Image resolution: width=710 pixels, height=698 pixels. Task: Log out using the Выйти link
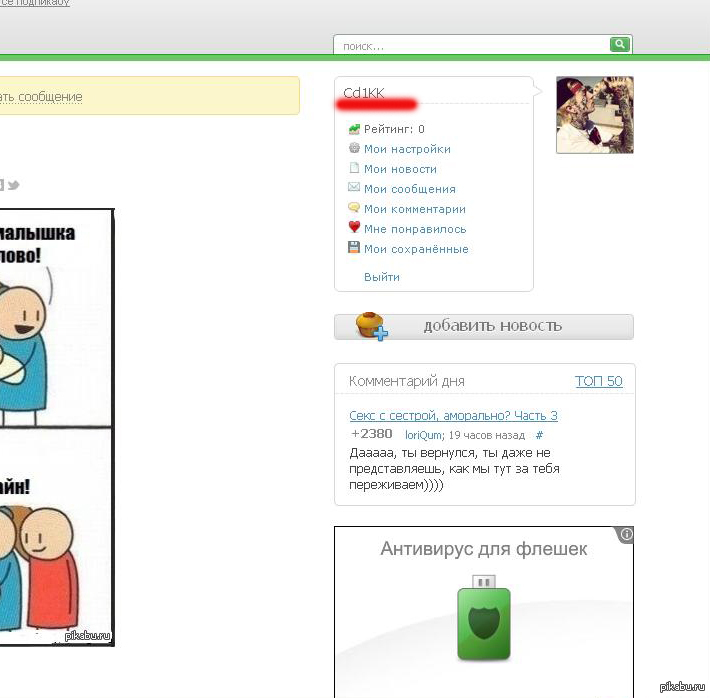point(382,277)
